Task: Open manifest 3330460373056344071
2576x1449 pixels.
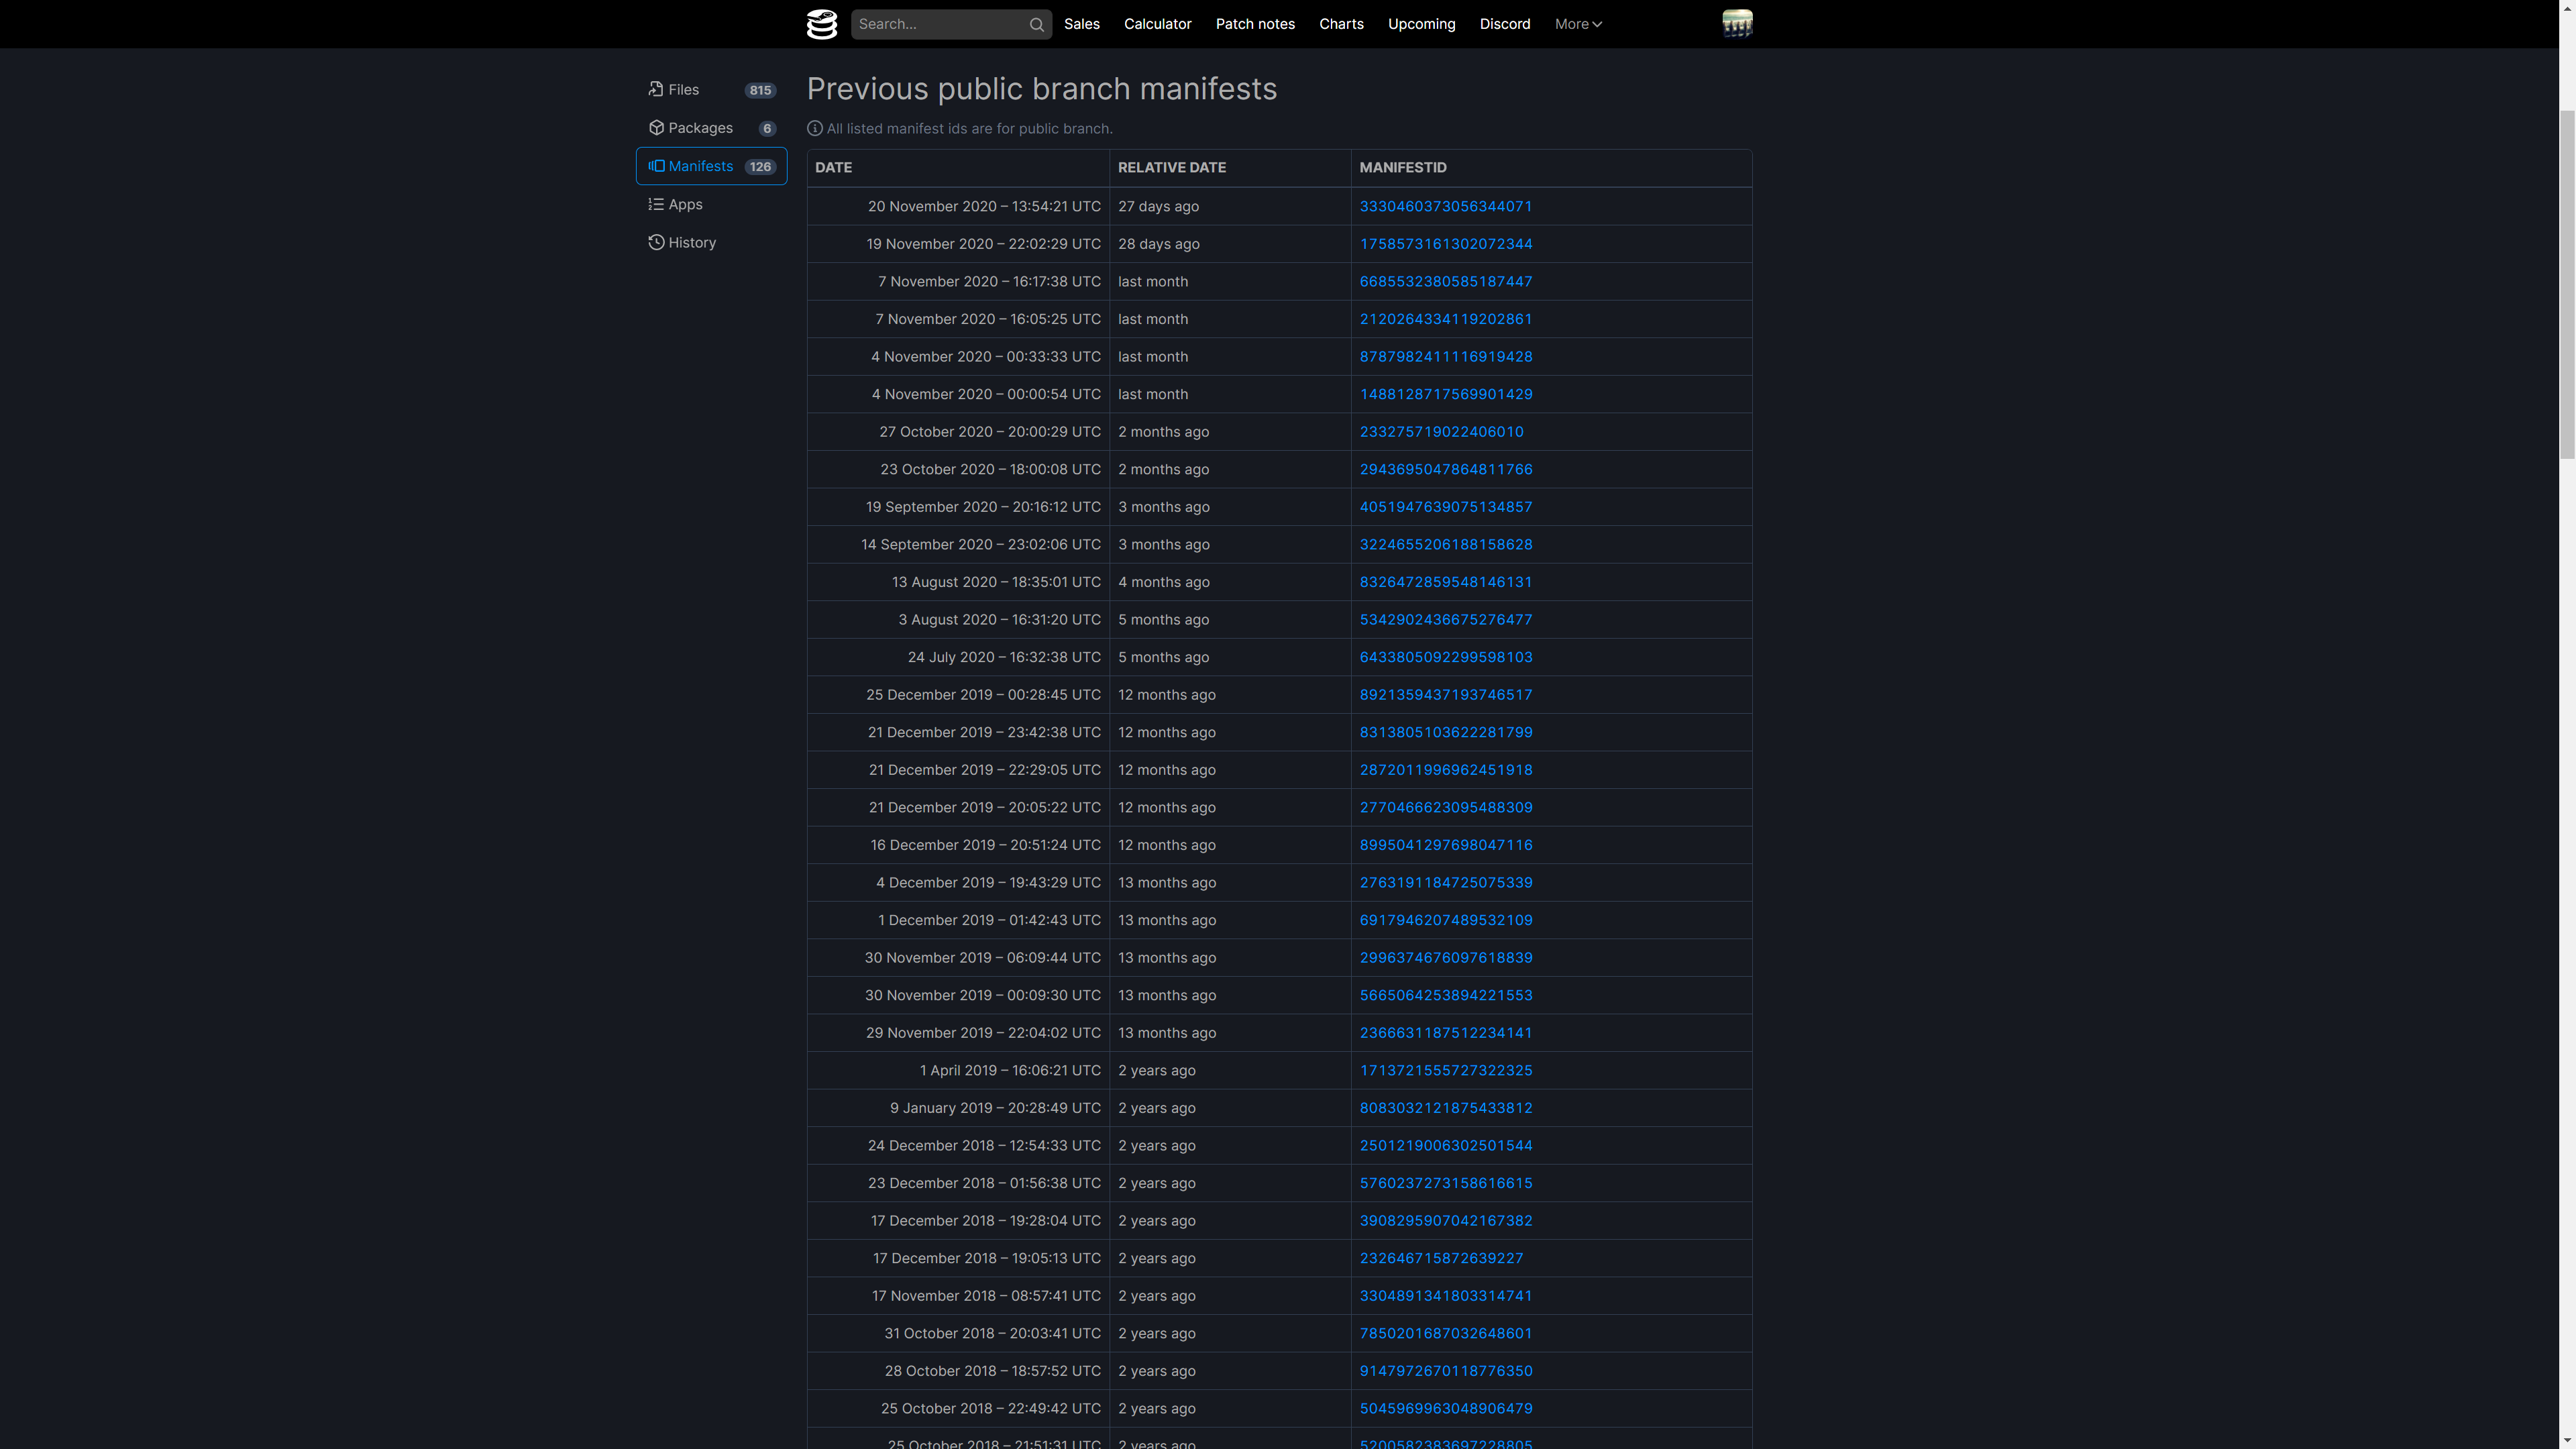Action: click(x=1445, y=207)
